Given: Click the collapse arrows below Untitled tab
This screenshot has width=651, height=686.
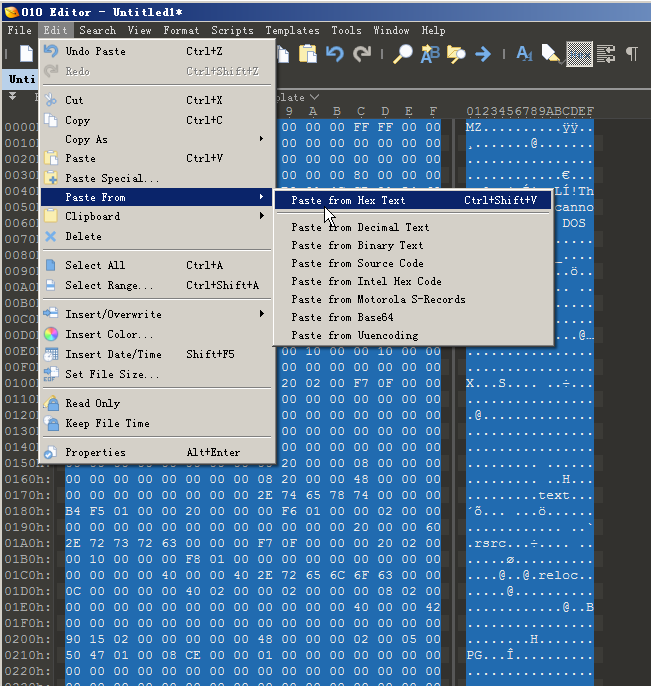Looking at the screenshot, I should 12,96.
